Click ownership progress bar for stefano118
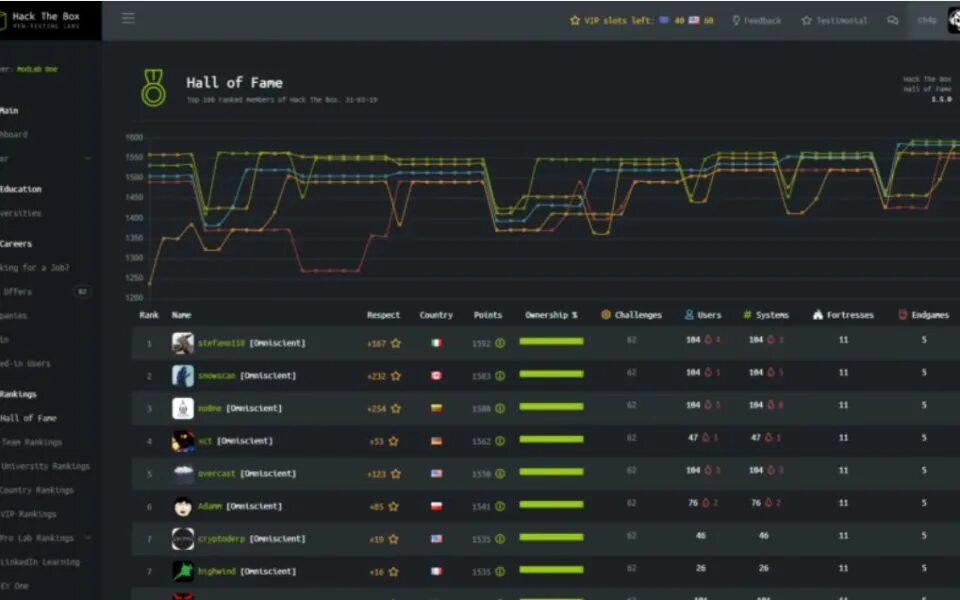960x600 pixels. 551,342
